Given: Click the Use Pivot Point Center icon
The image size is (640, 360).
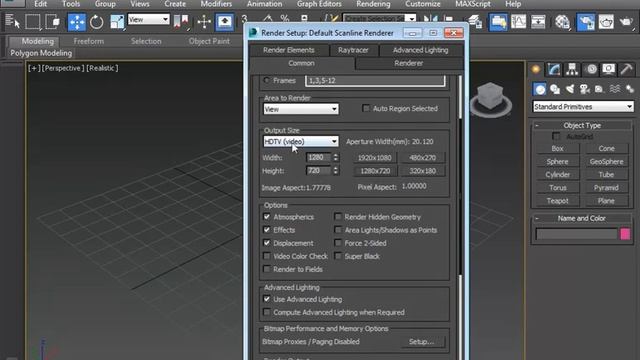Looking at the screenshot, I should pyautogui.click(x=181, y=21).
